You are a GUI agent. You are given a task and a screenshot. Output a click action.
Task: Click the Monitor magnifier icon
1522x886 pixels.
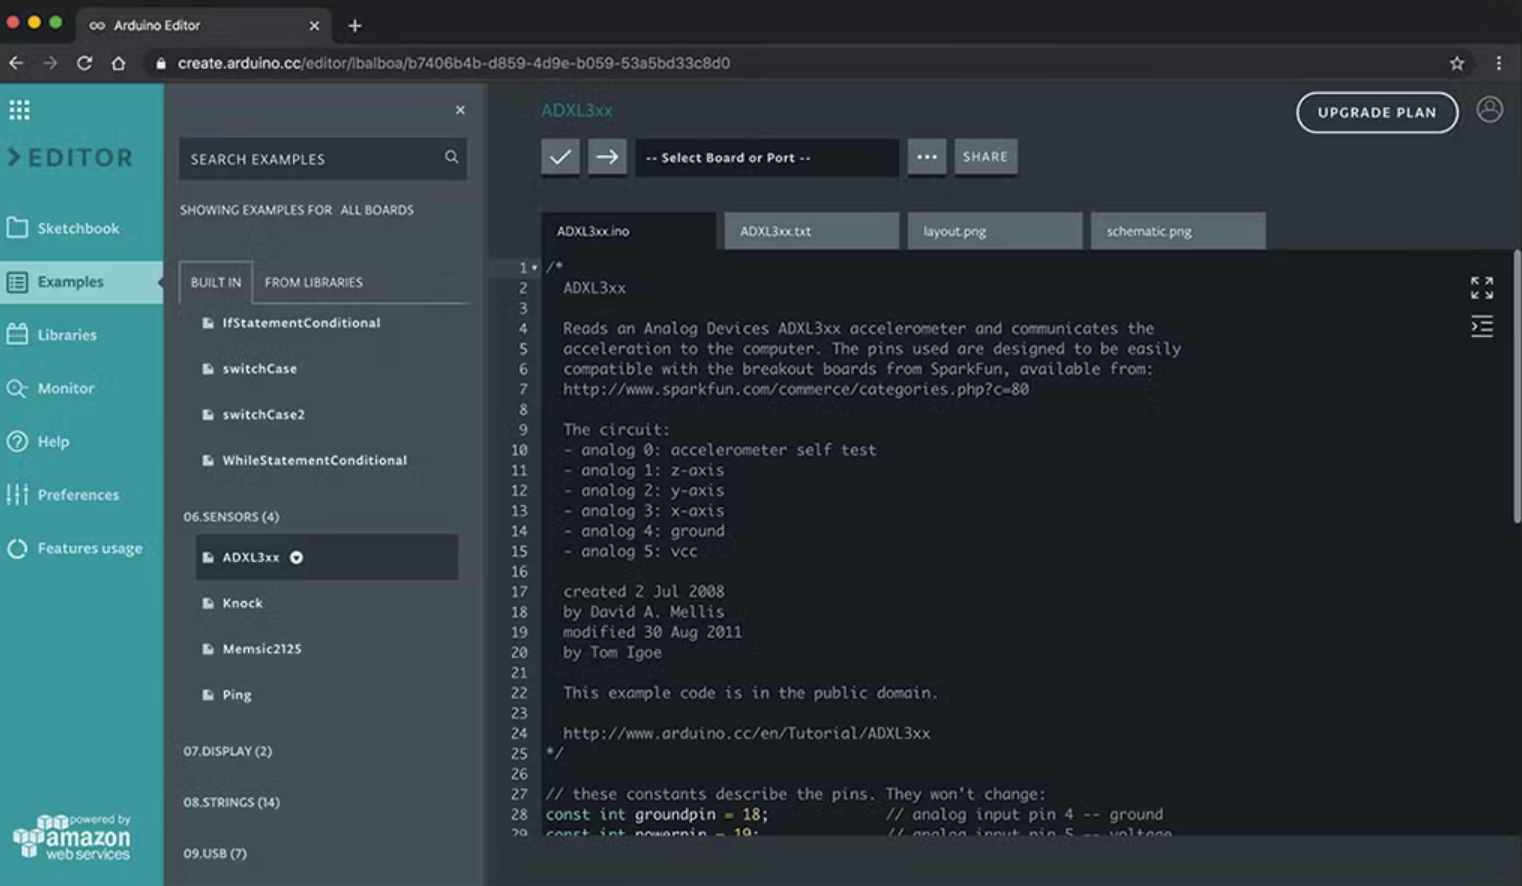click(x=17, y=388)
